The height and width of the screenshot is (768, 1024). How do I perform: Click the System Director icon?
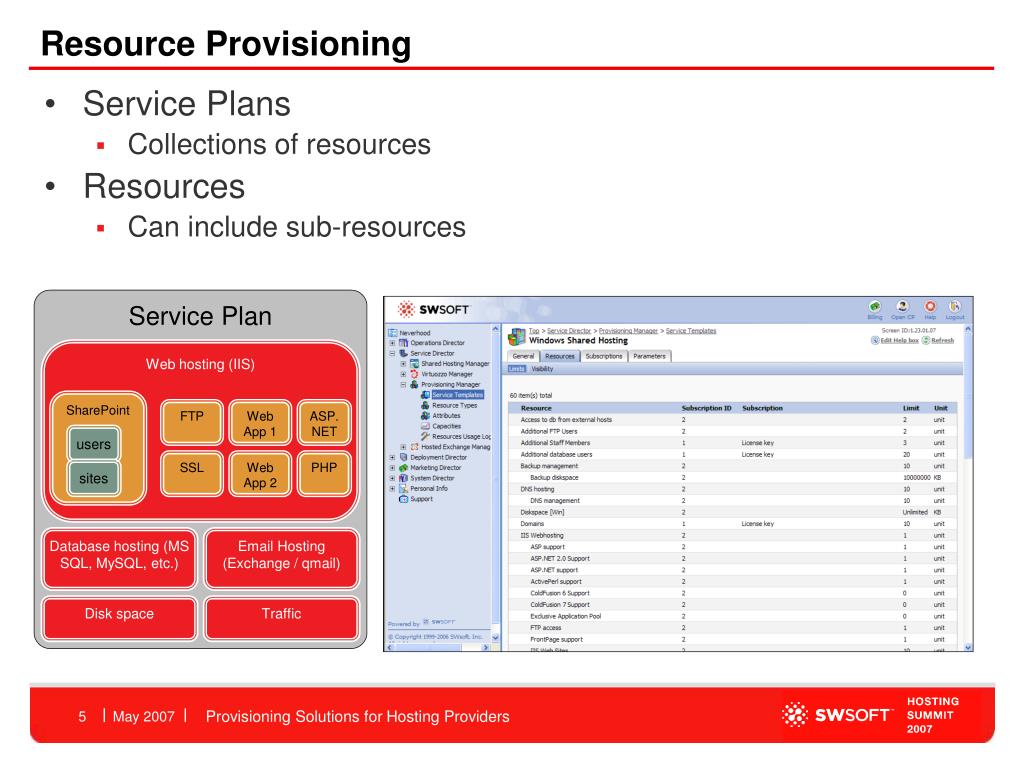[x=404, y=478]
